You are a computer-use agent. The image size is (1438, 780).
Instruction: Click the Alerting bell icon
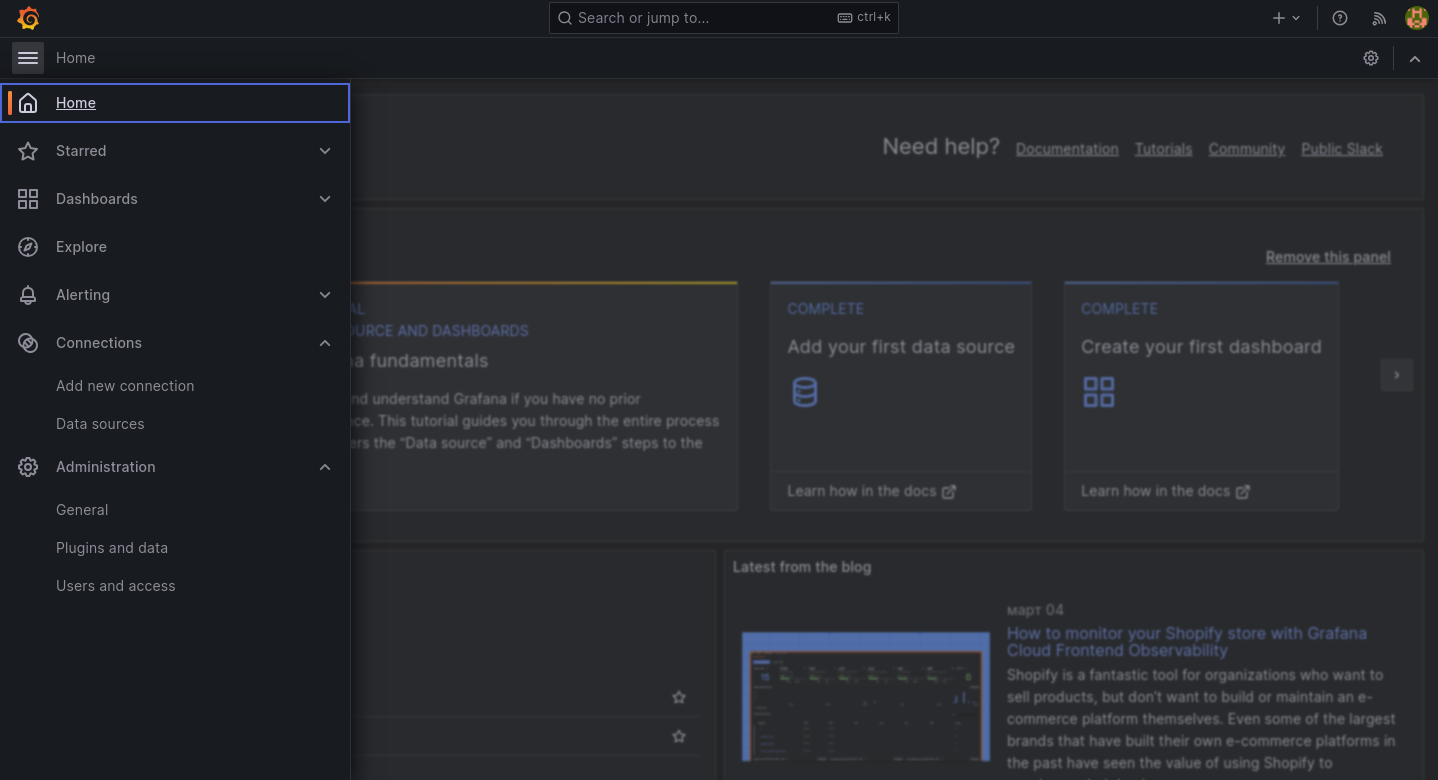point(28,295)
